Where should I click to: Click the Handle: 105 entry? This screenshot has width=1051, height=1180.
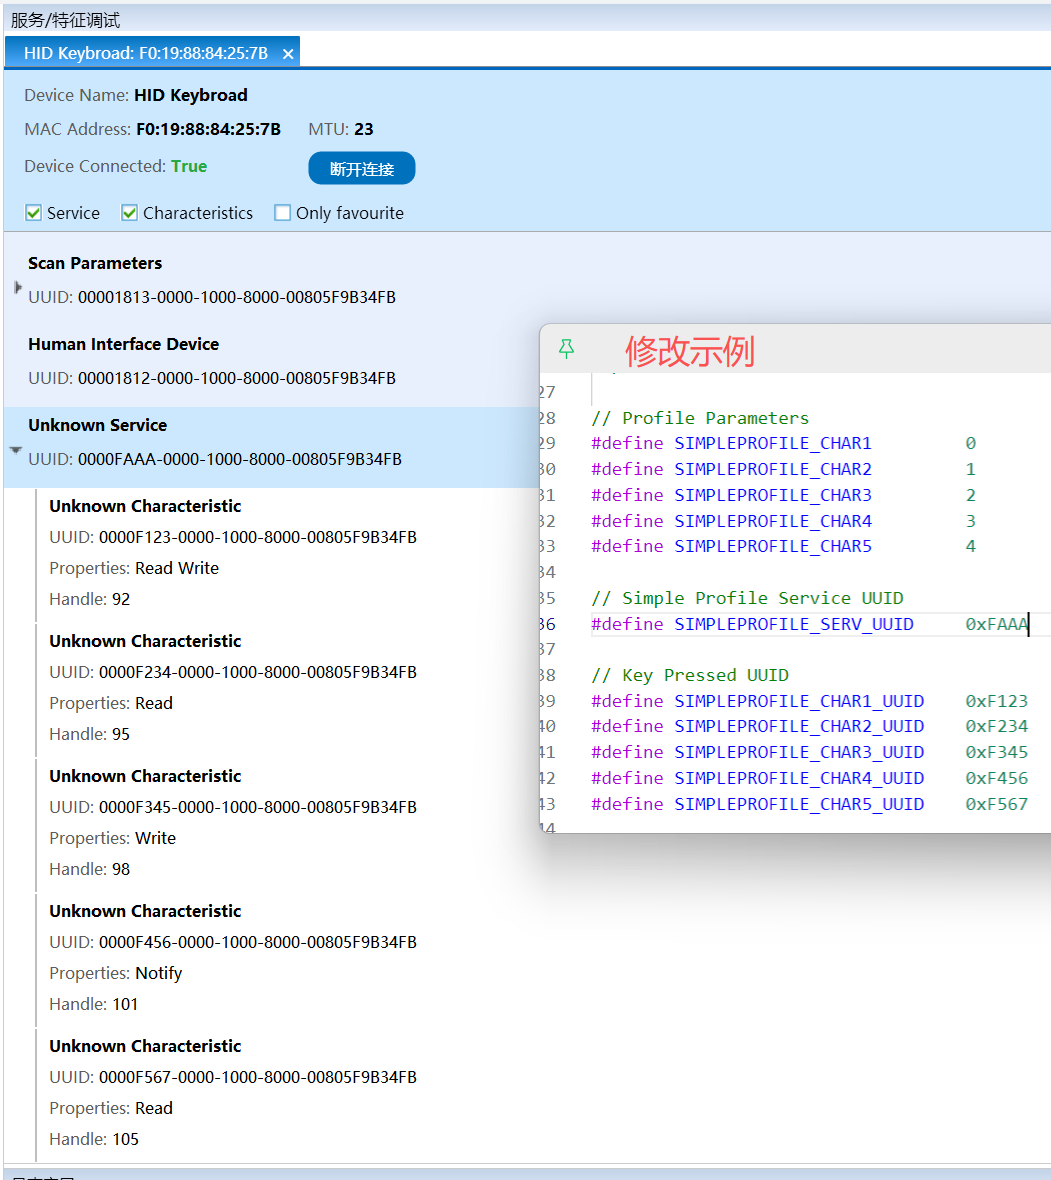click(x=94, y=1139)
